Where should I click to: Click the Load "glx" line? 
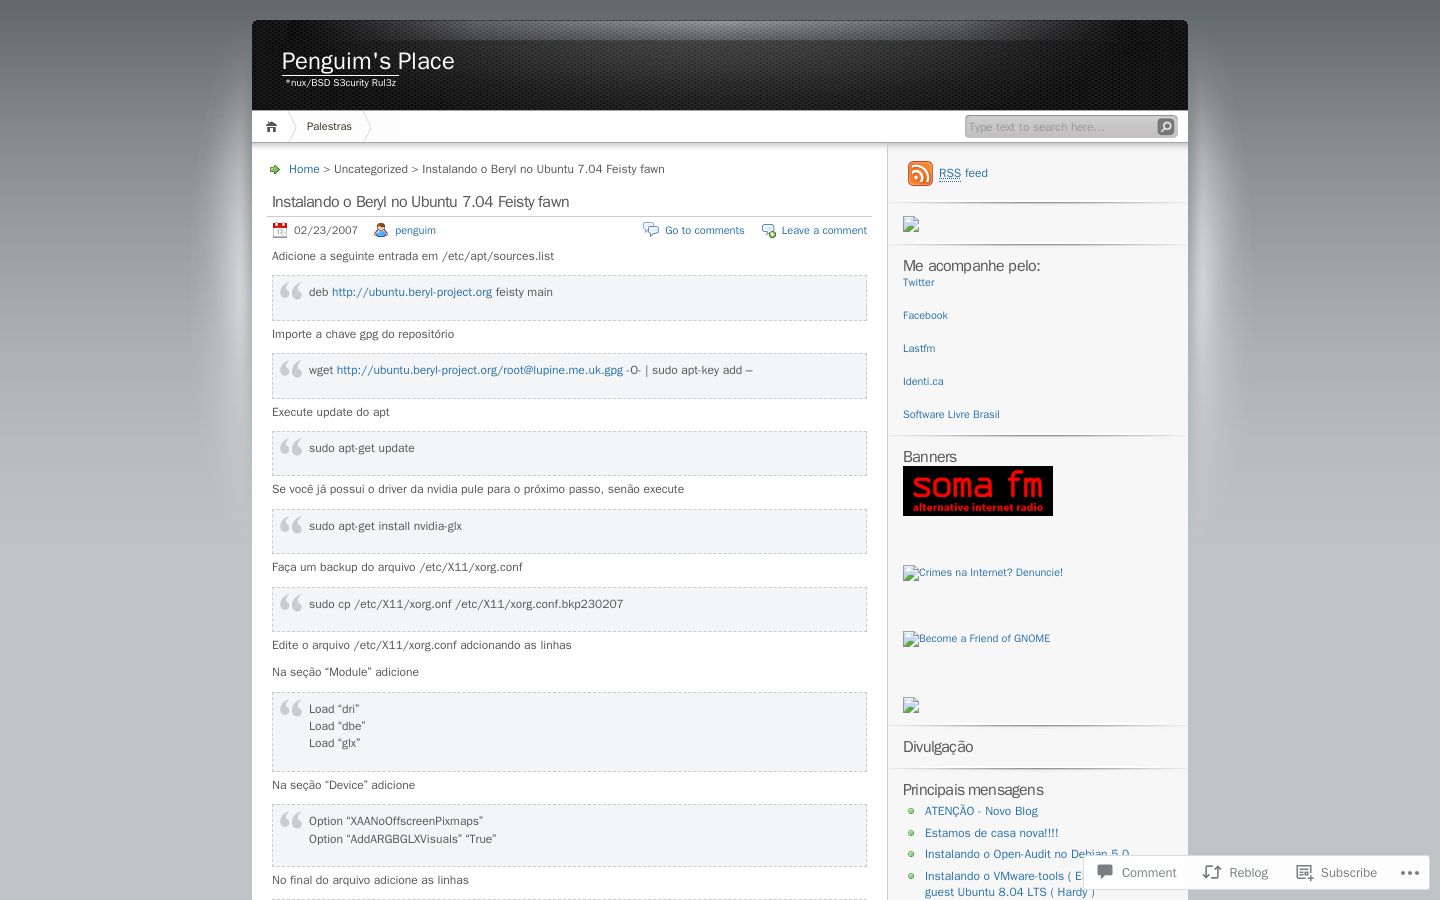pos(334,744)
